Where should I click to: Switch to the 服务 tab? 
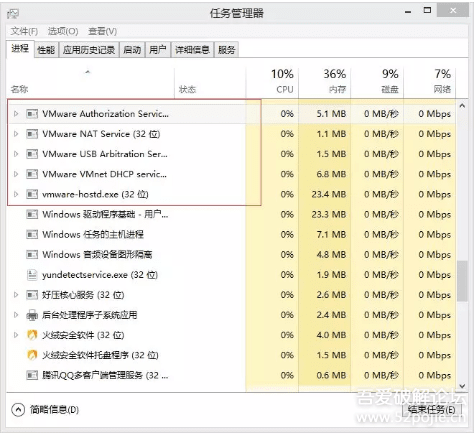[x=226, y=50]
